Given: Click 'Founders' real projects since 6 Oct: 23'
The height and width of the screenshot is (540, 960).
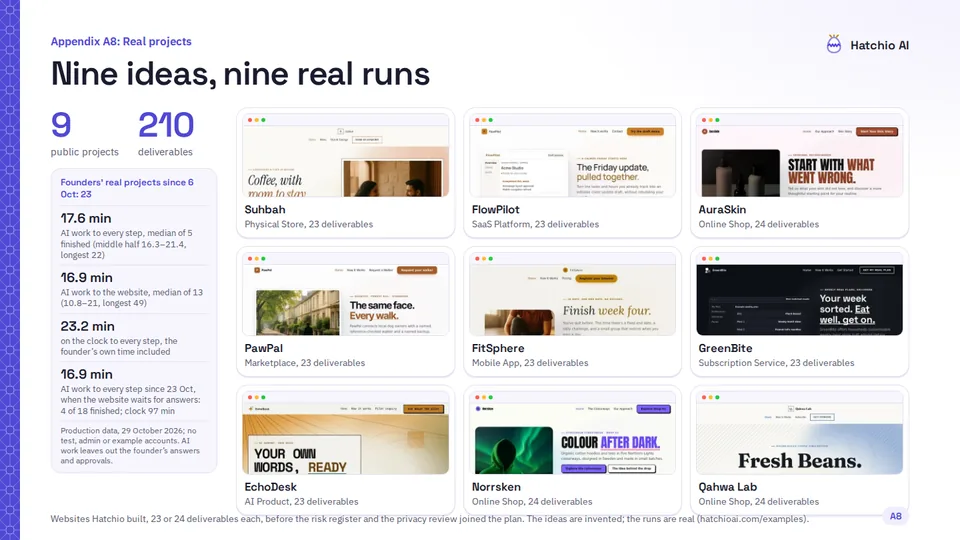Looking at the screenshot, I should (127, 188).
